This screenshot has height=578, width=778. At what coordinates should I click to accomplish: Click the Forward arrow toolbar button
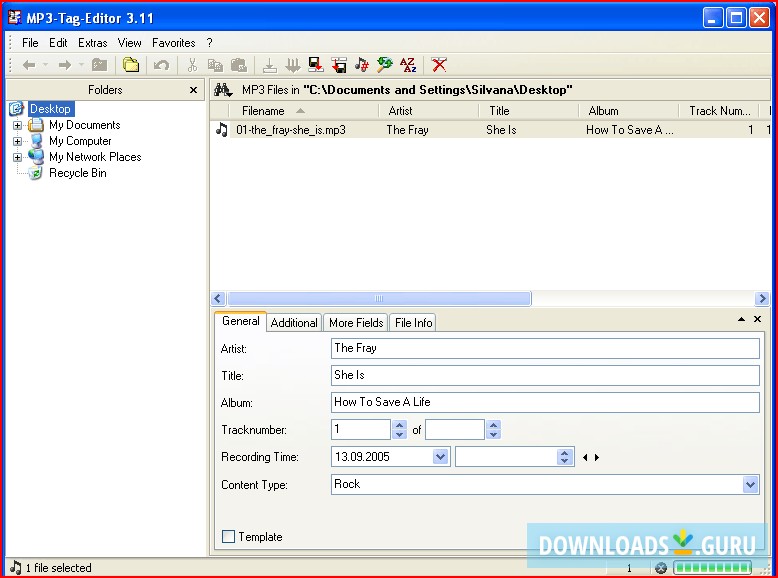[65, 65]
